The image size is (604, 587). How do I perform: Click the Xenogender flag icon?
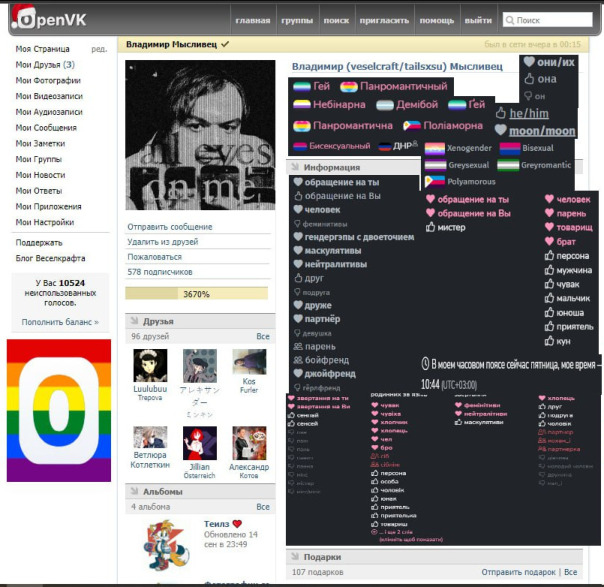(435, 148)
